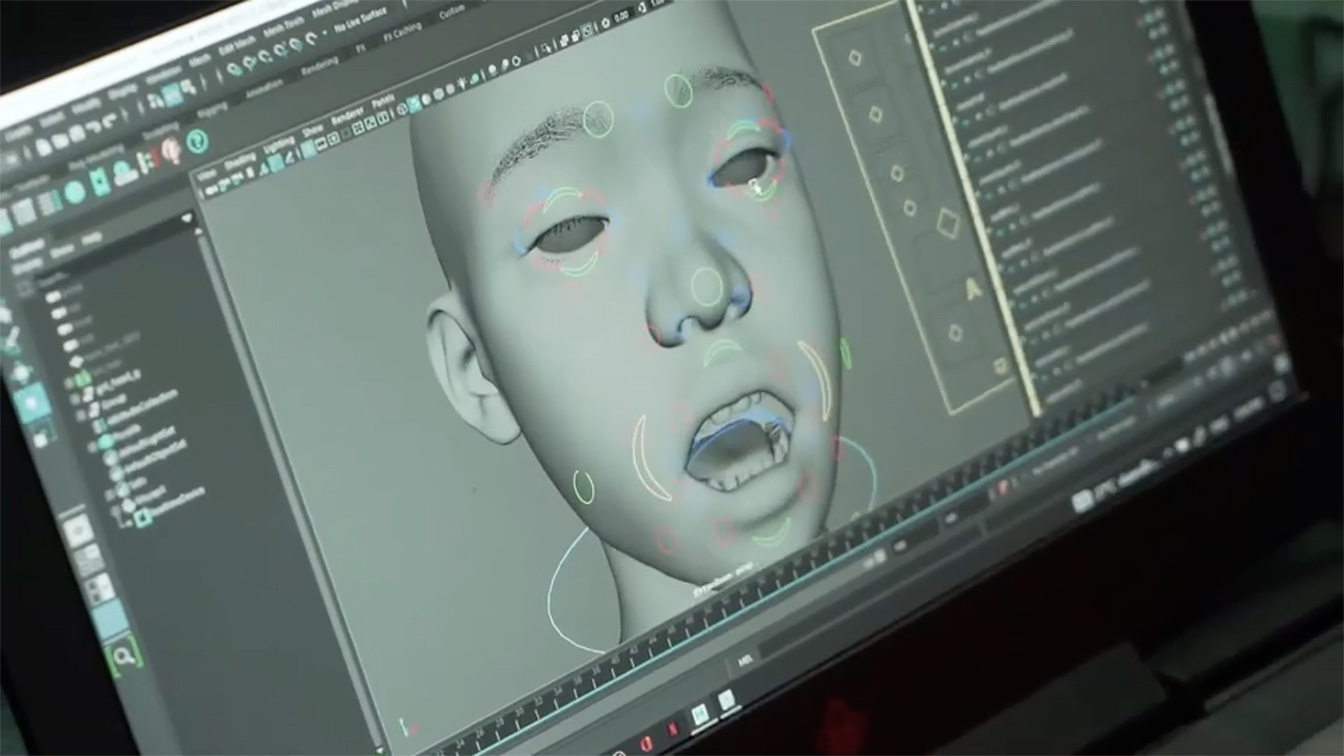The width and height of the screenshot is (1344, 756).
Task: Toggle the highlighted selection mode icon in status line
Action: 172,94
